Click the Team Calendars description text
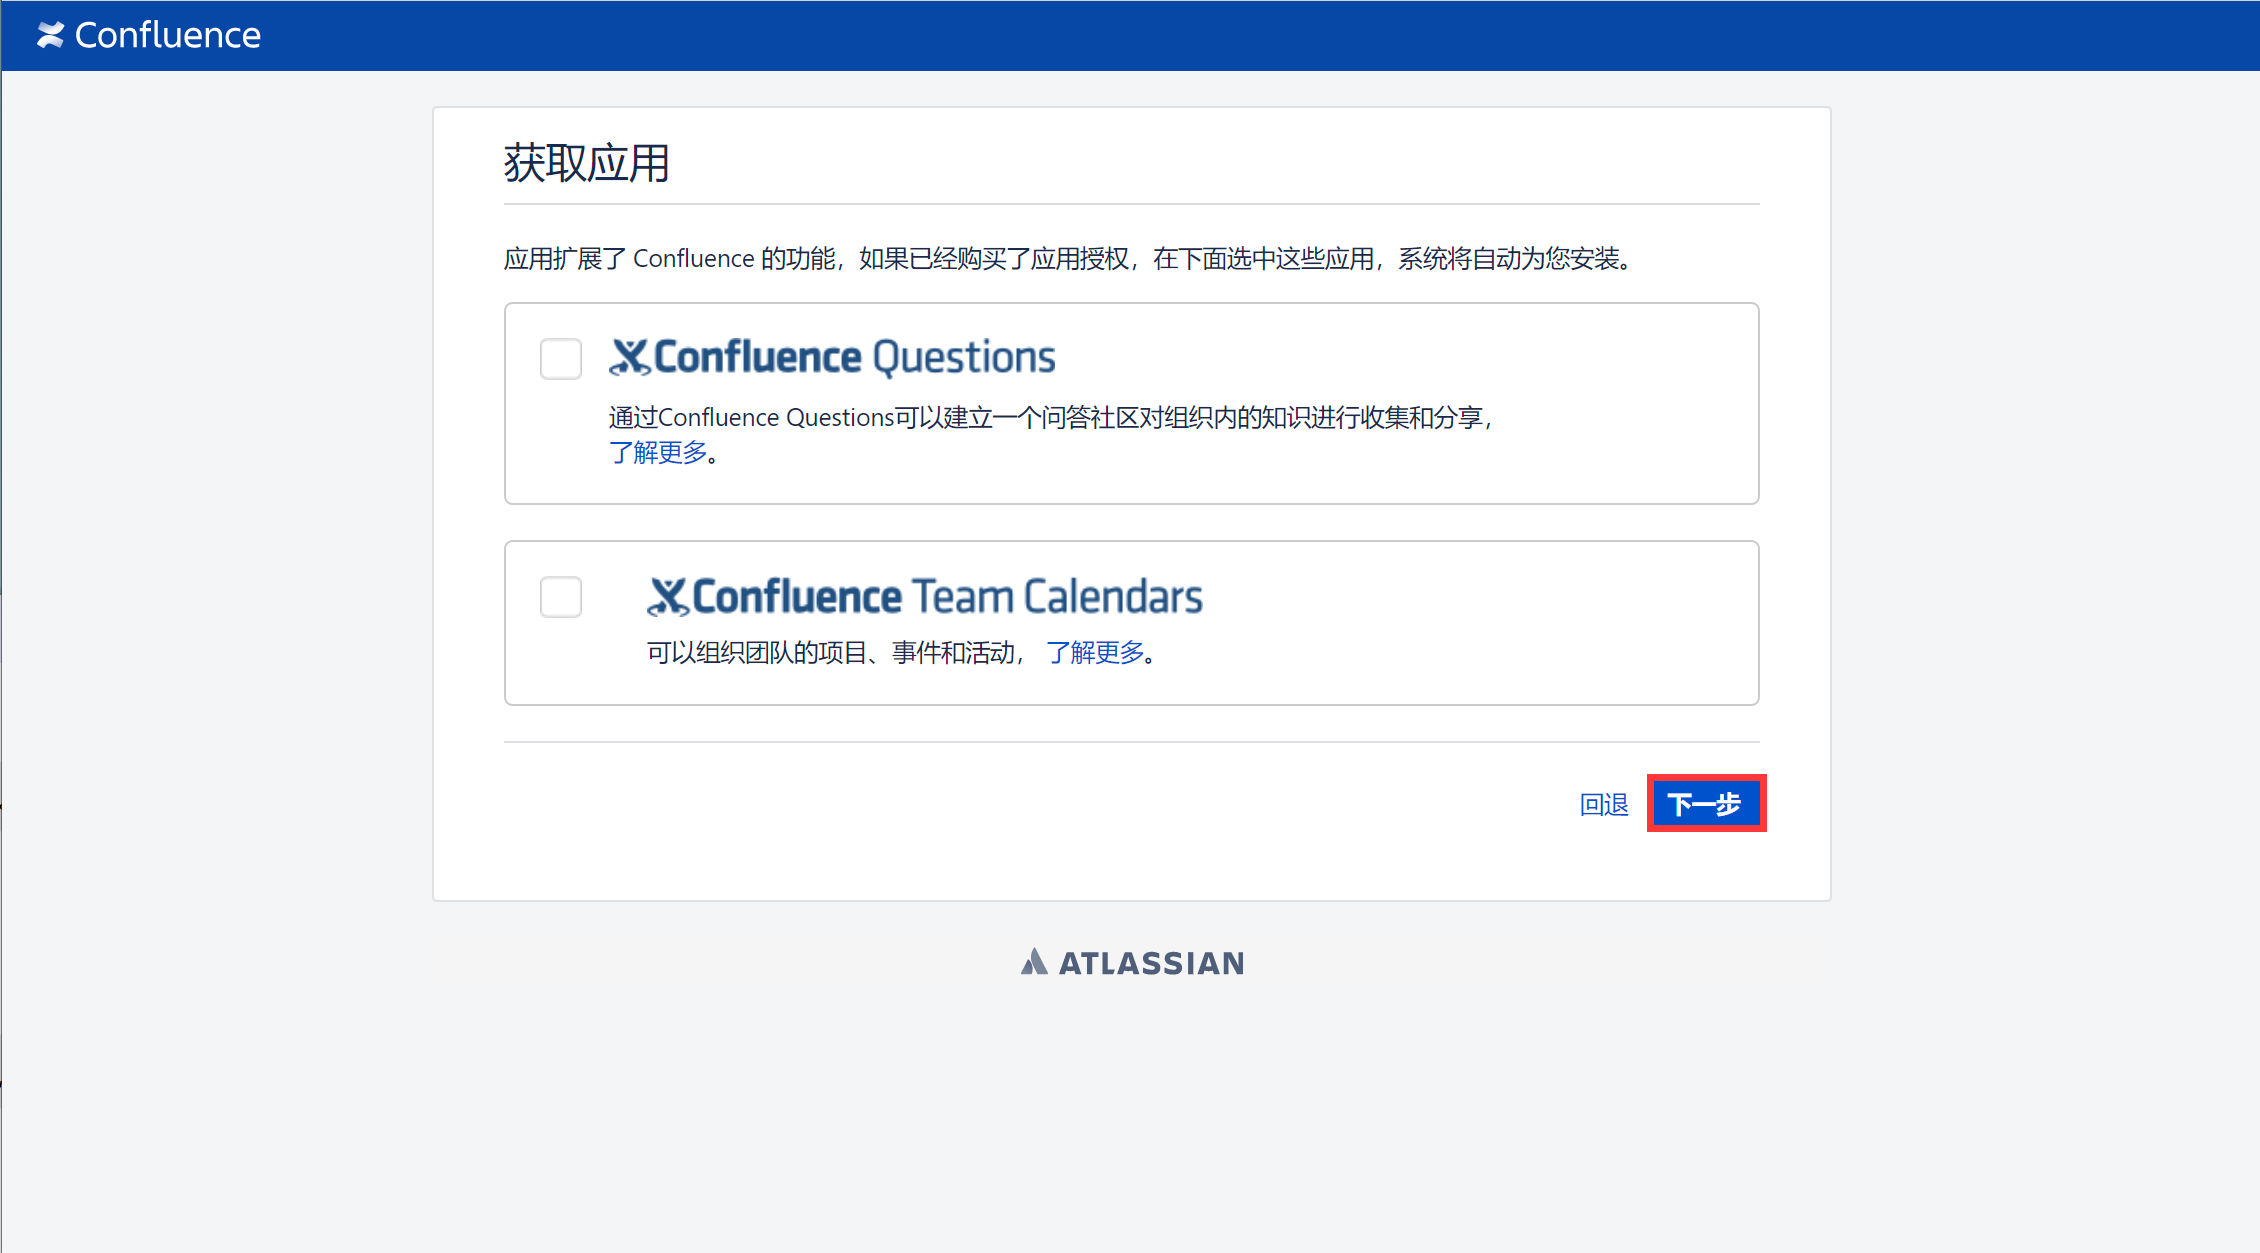Screen dimensions: 2260x1253 835,652
